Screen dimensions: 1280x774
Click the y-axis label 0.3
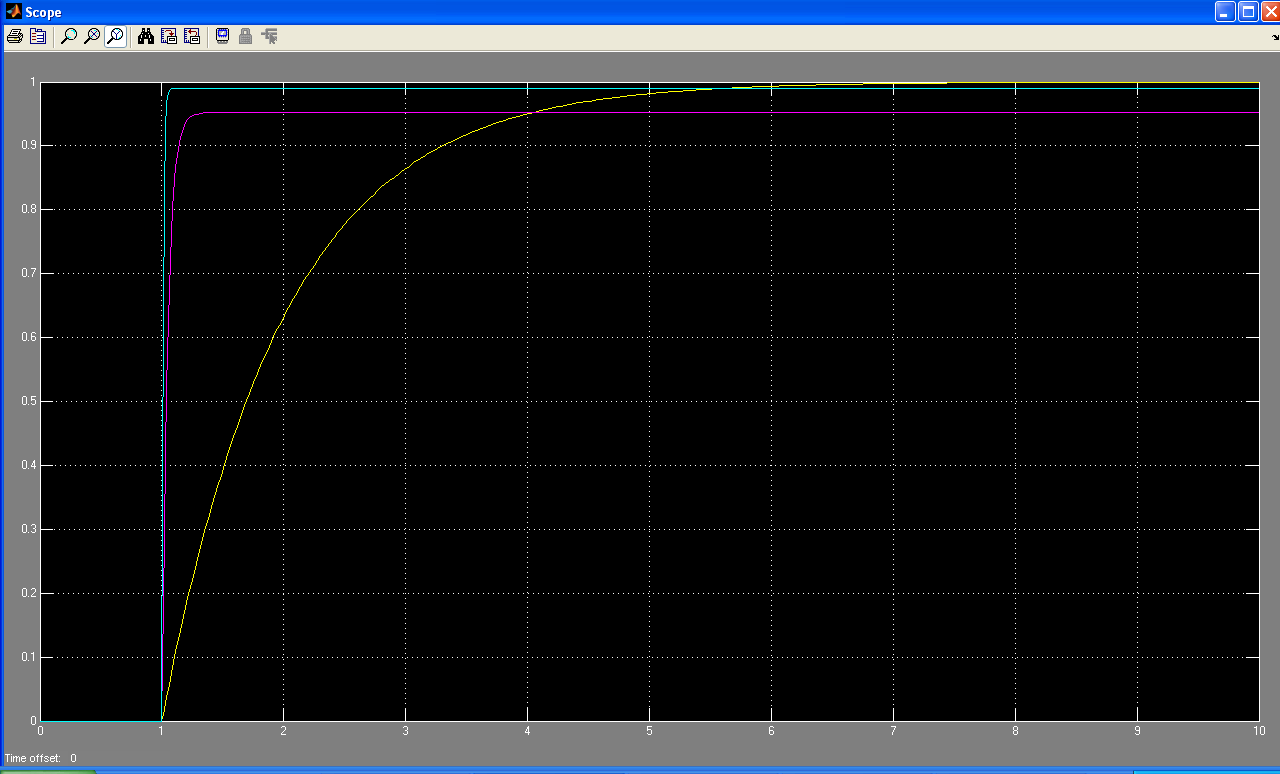tap(27, 530)
